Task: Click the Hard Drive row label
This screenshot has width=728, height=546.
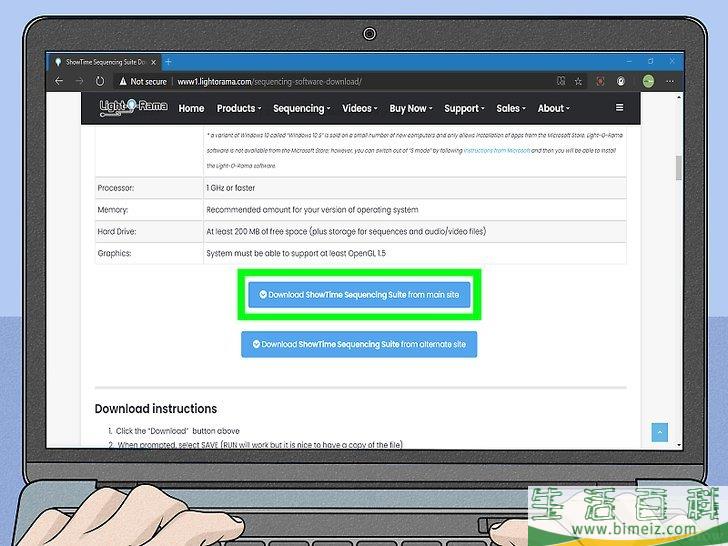Action: tap(117, 231)
